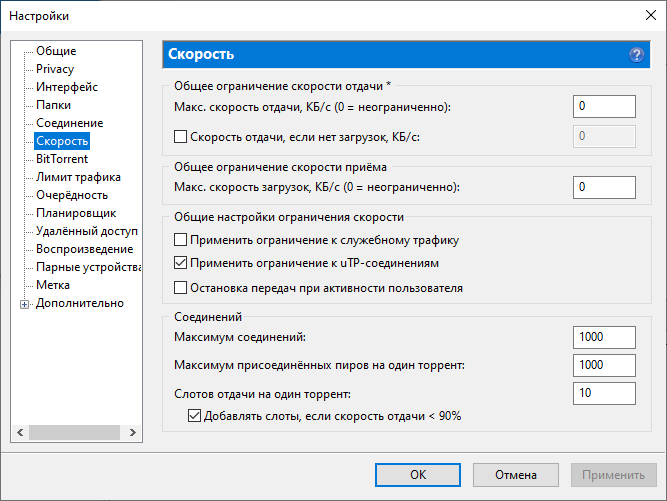Open the Общие settings section
This screenshot has height=501, width=667.
[x=56, y=51]
